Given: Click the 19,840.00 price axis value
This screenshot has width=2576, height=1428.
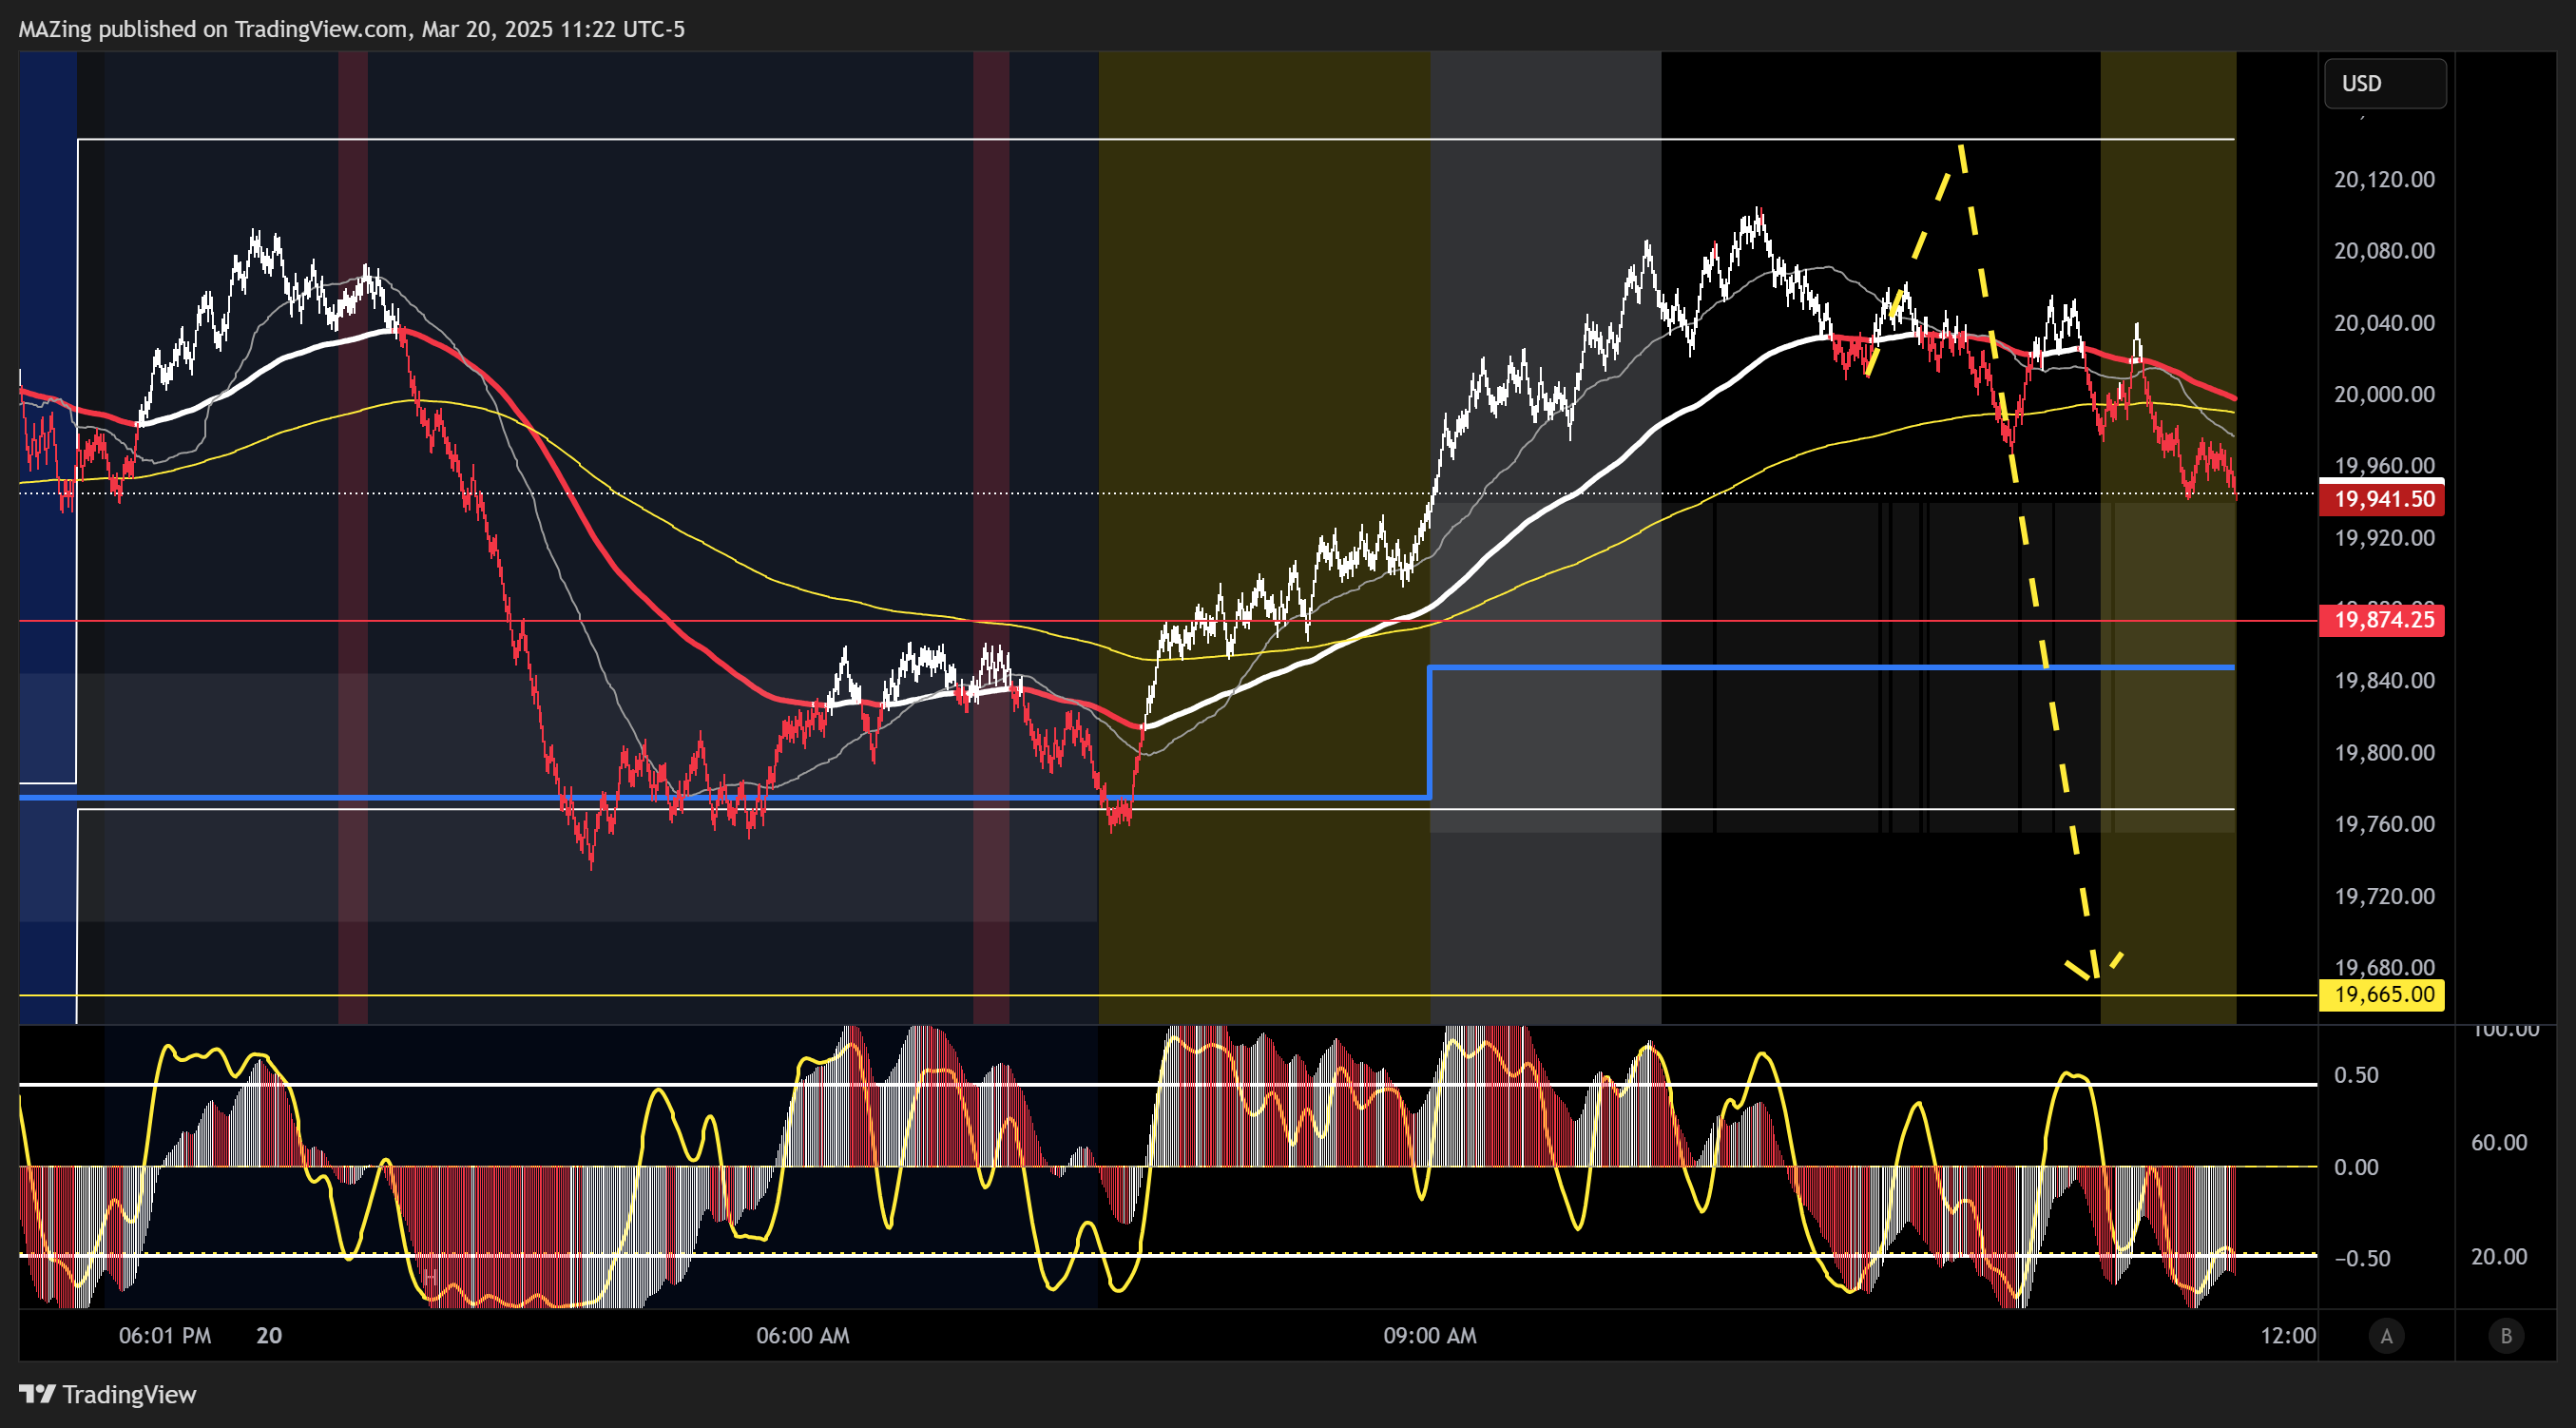Looking at the screenshot, I should click(x=2384, y=681).
